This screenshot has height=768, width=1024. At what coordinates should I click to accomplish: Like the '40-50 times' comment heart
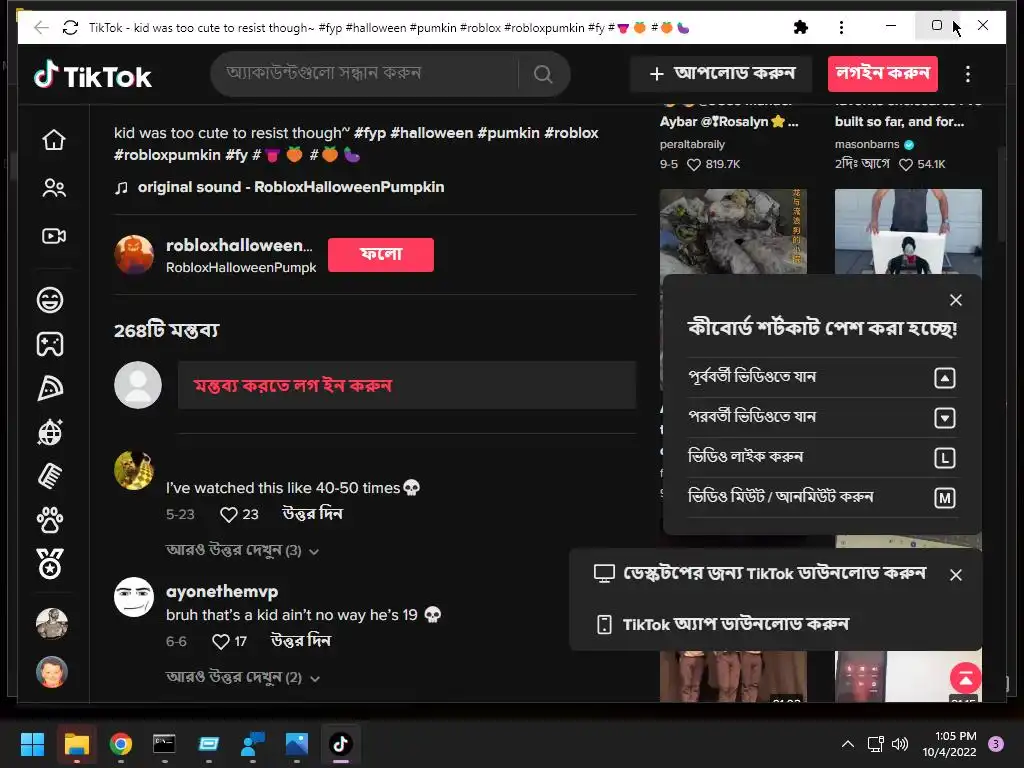(229, 515)
